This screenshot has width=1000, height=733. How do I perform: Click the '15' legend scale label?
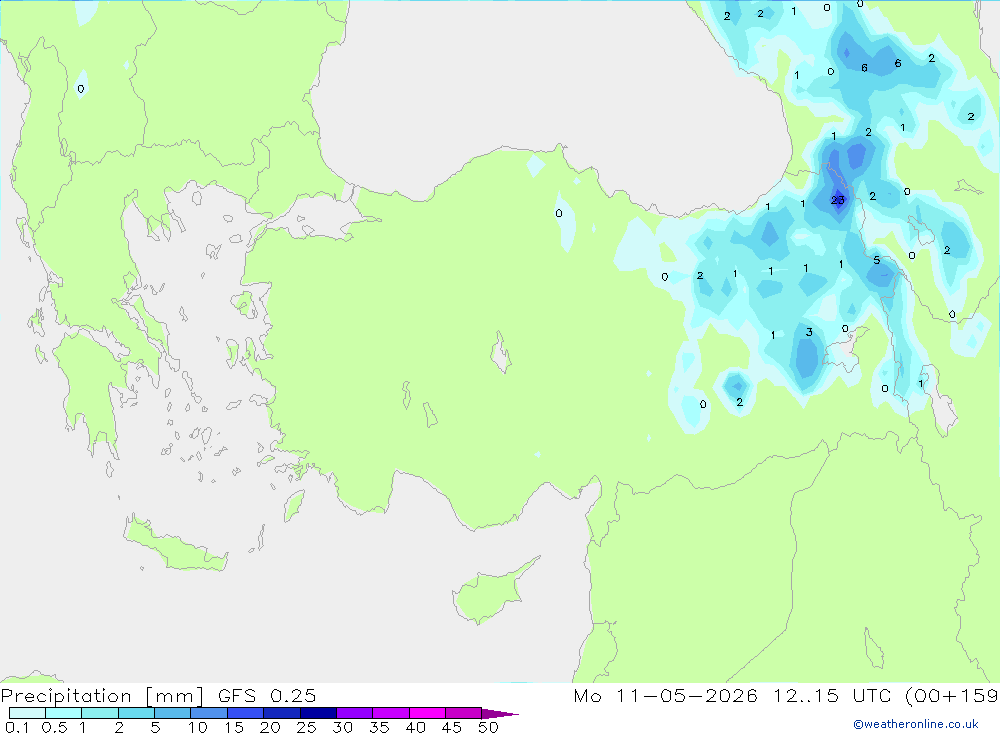pos(234,727)
